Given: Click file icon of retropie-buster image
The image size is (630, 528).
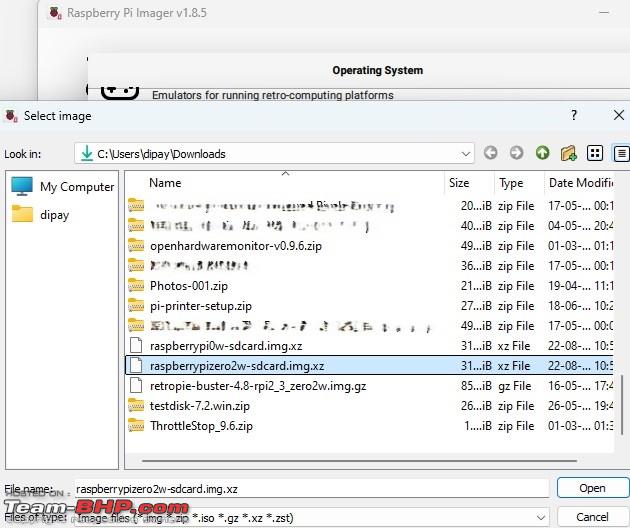Looking at the screenshot, I should pyautogui.click(x=136, y=386).
